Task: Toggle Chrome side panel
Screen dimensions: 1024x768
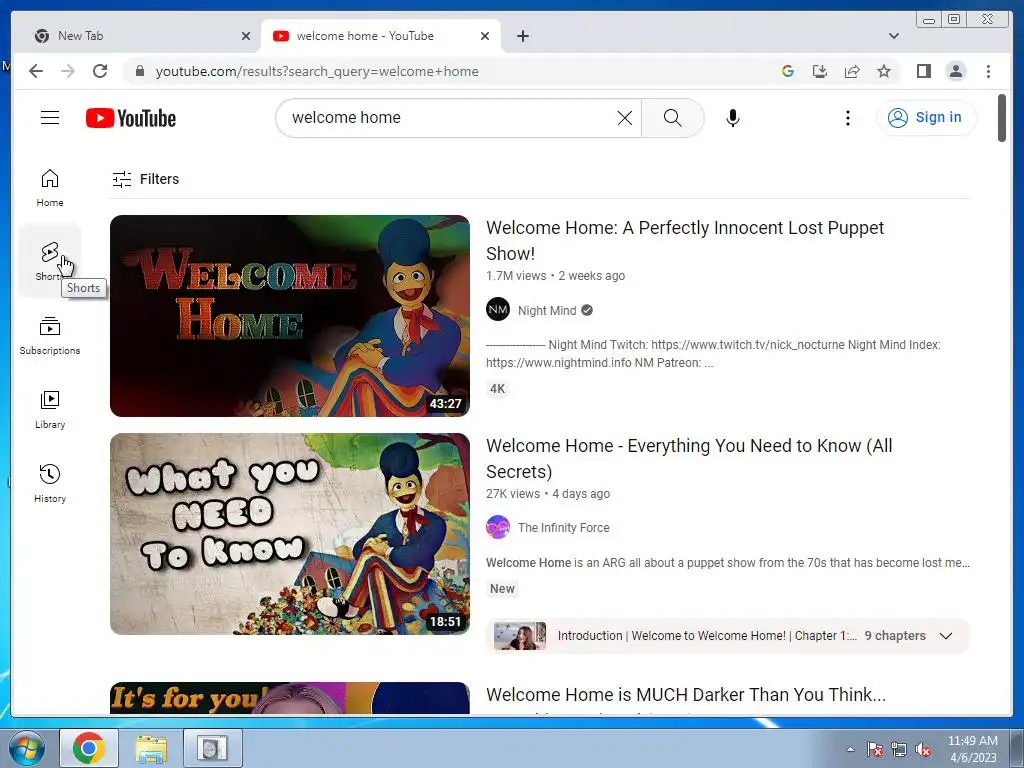Action: click(923, 71)
